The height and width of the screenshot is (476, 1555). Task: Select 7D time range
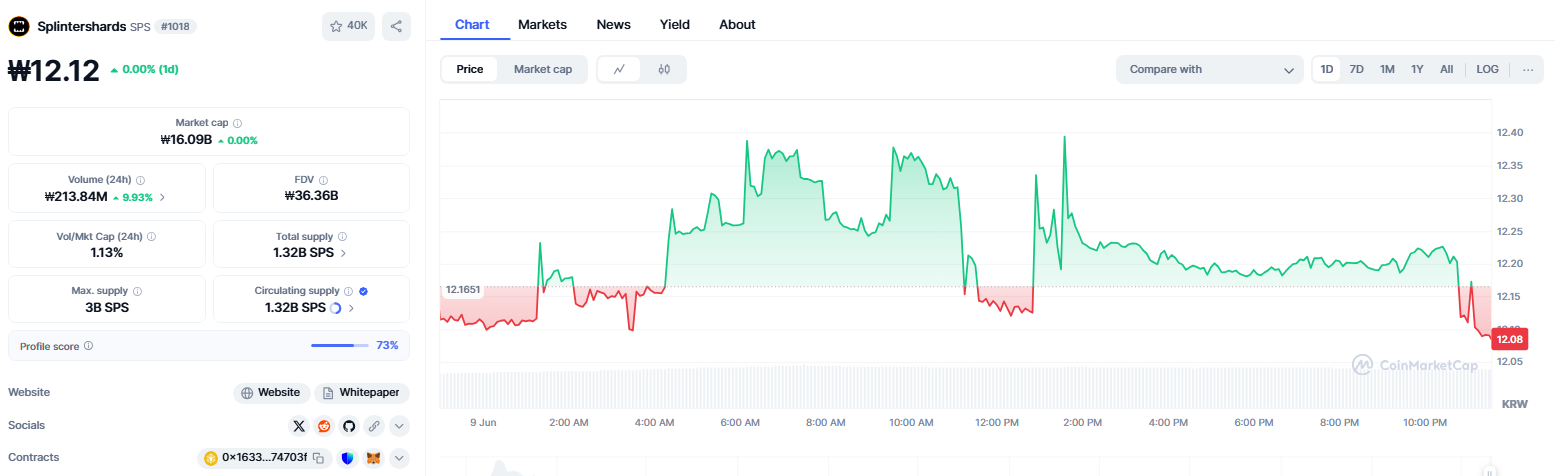[x=1357, y=70]
